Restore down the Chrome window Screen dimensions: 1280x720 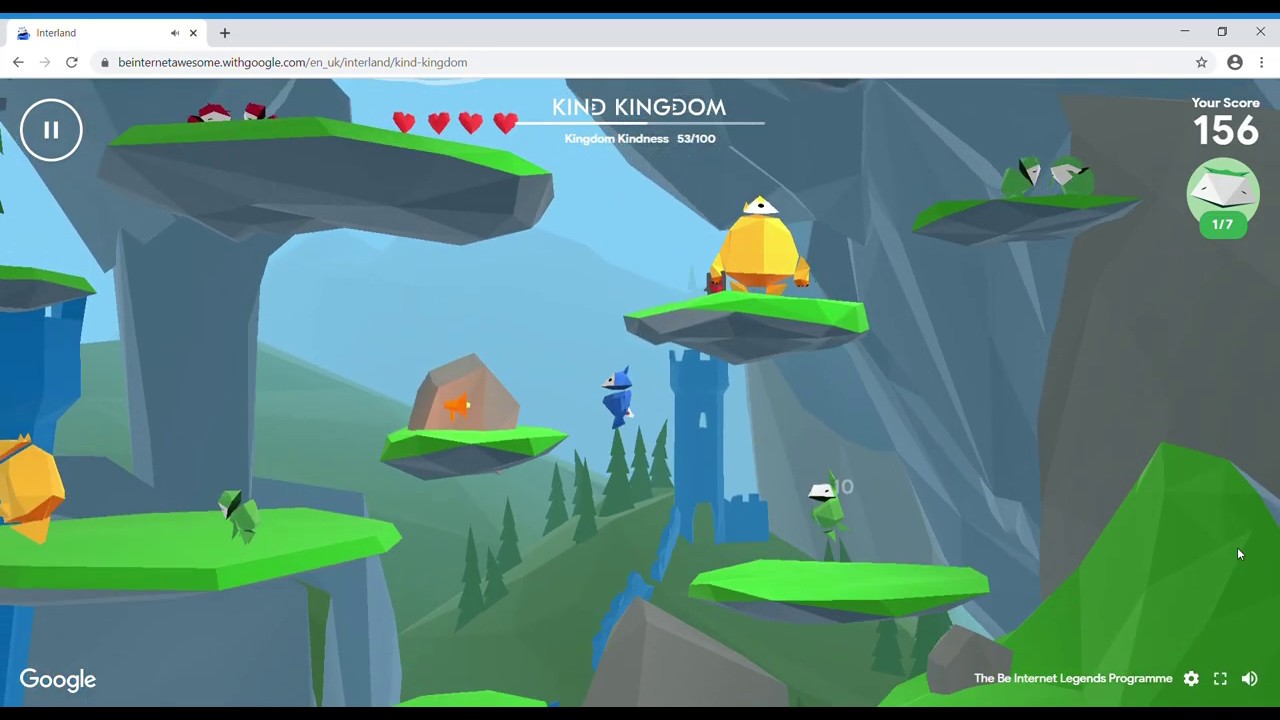pyautogui.click(x=1222, y=32)
